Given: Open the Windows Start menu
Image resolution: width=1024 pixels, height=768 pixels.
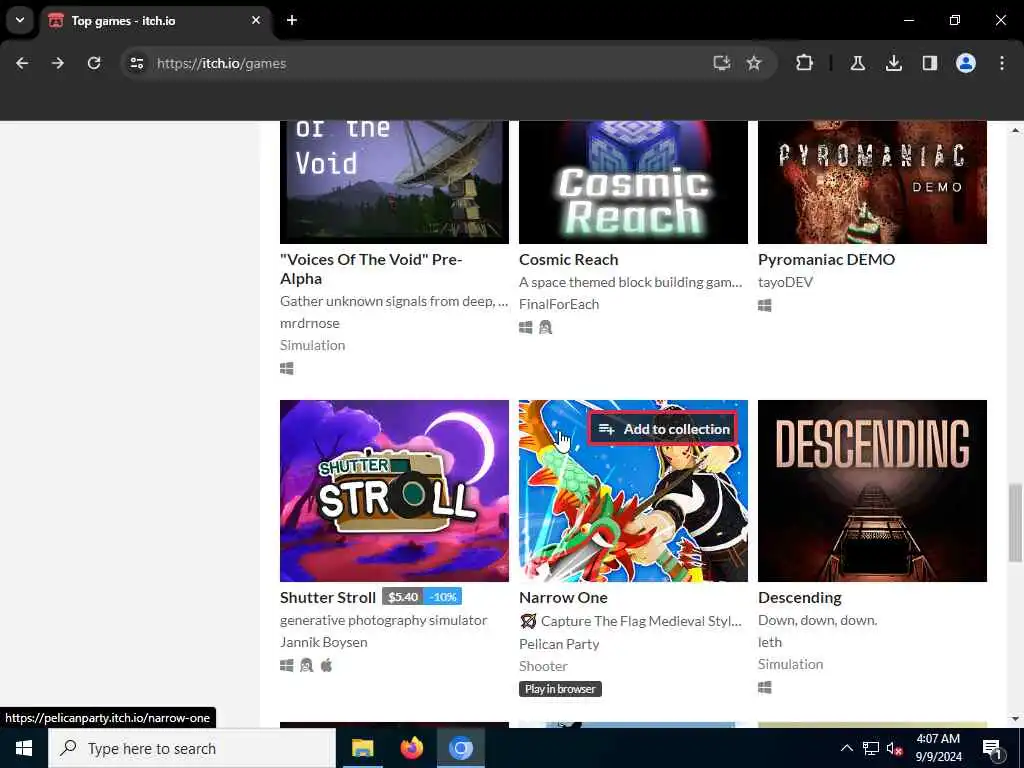Looking at the screenshot, I should point(24,748).
